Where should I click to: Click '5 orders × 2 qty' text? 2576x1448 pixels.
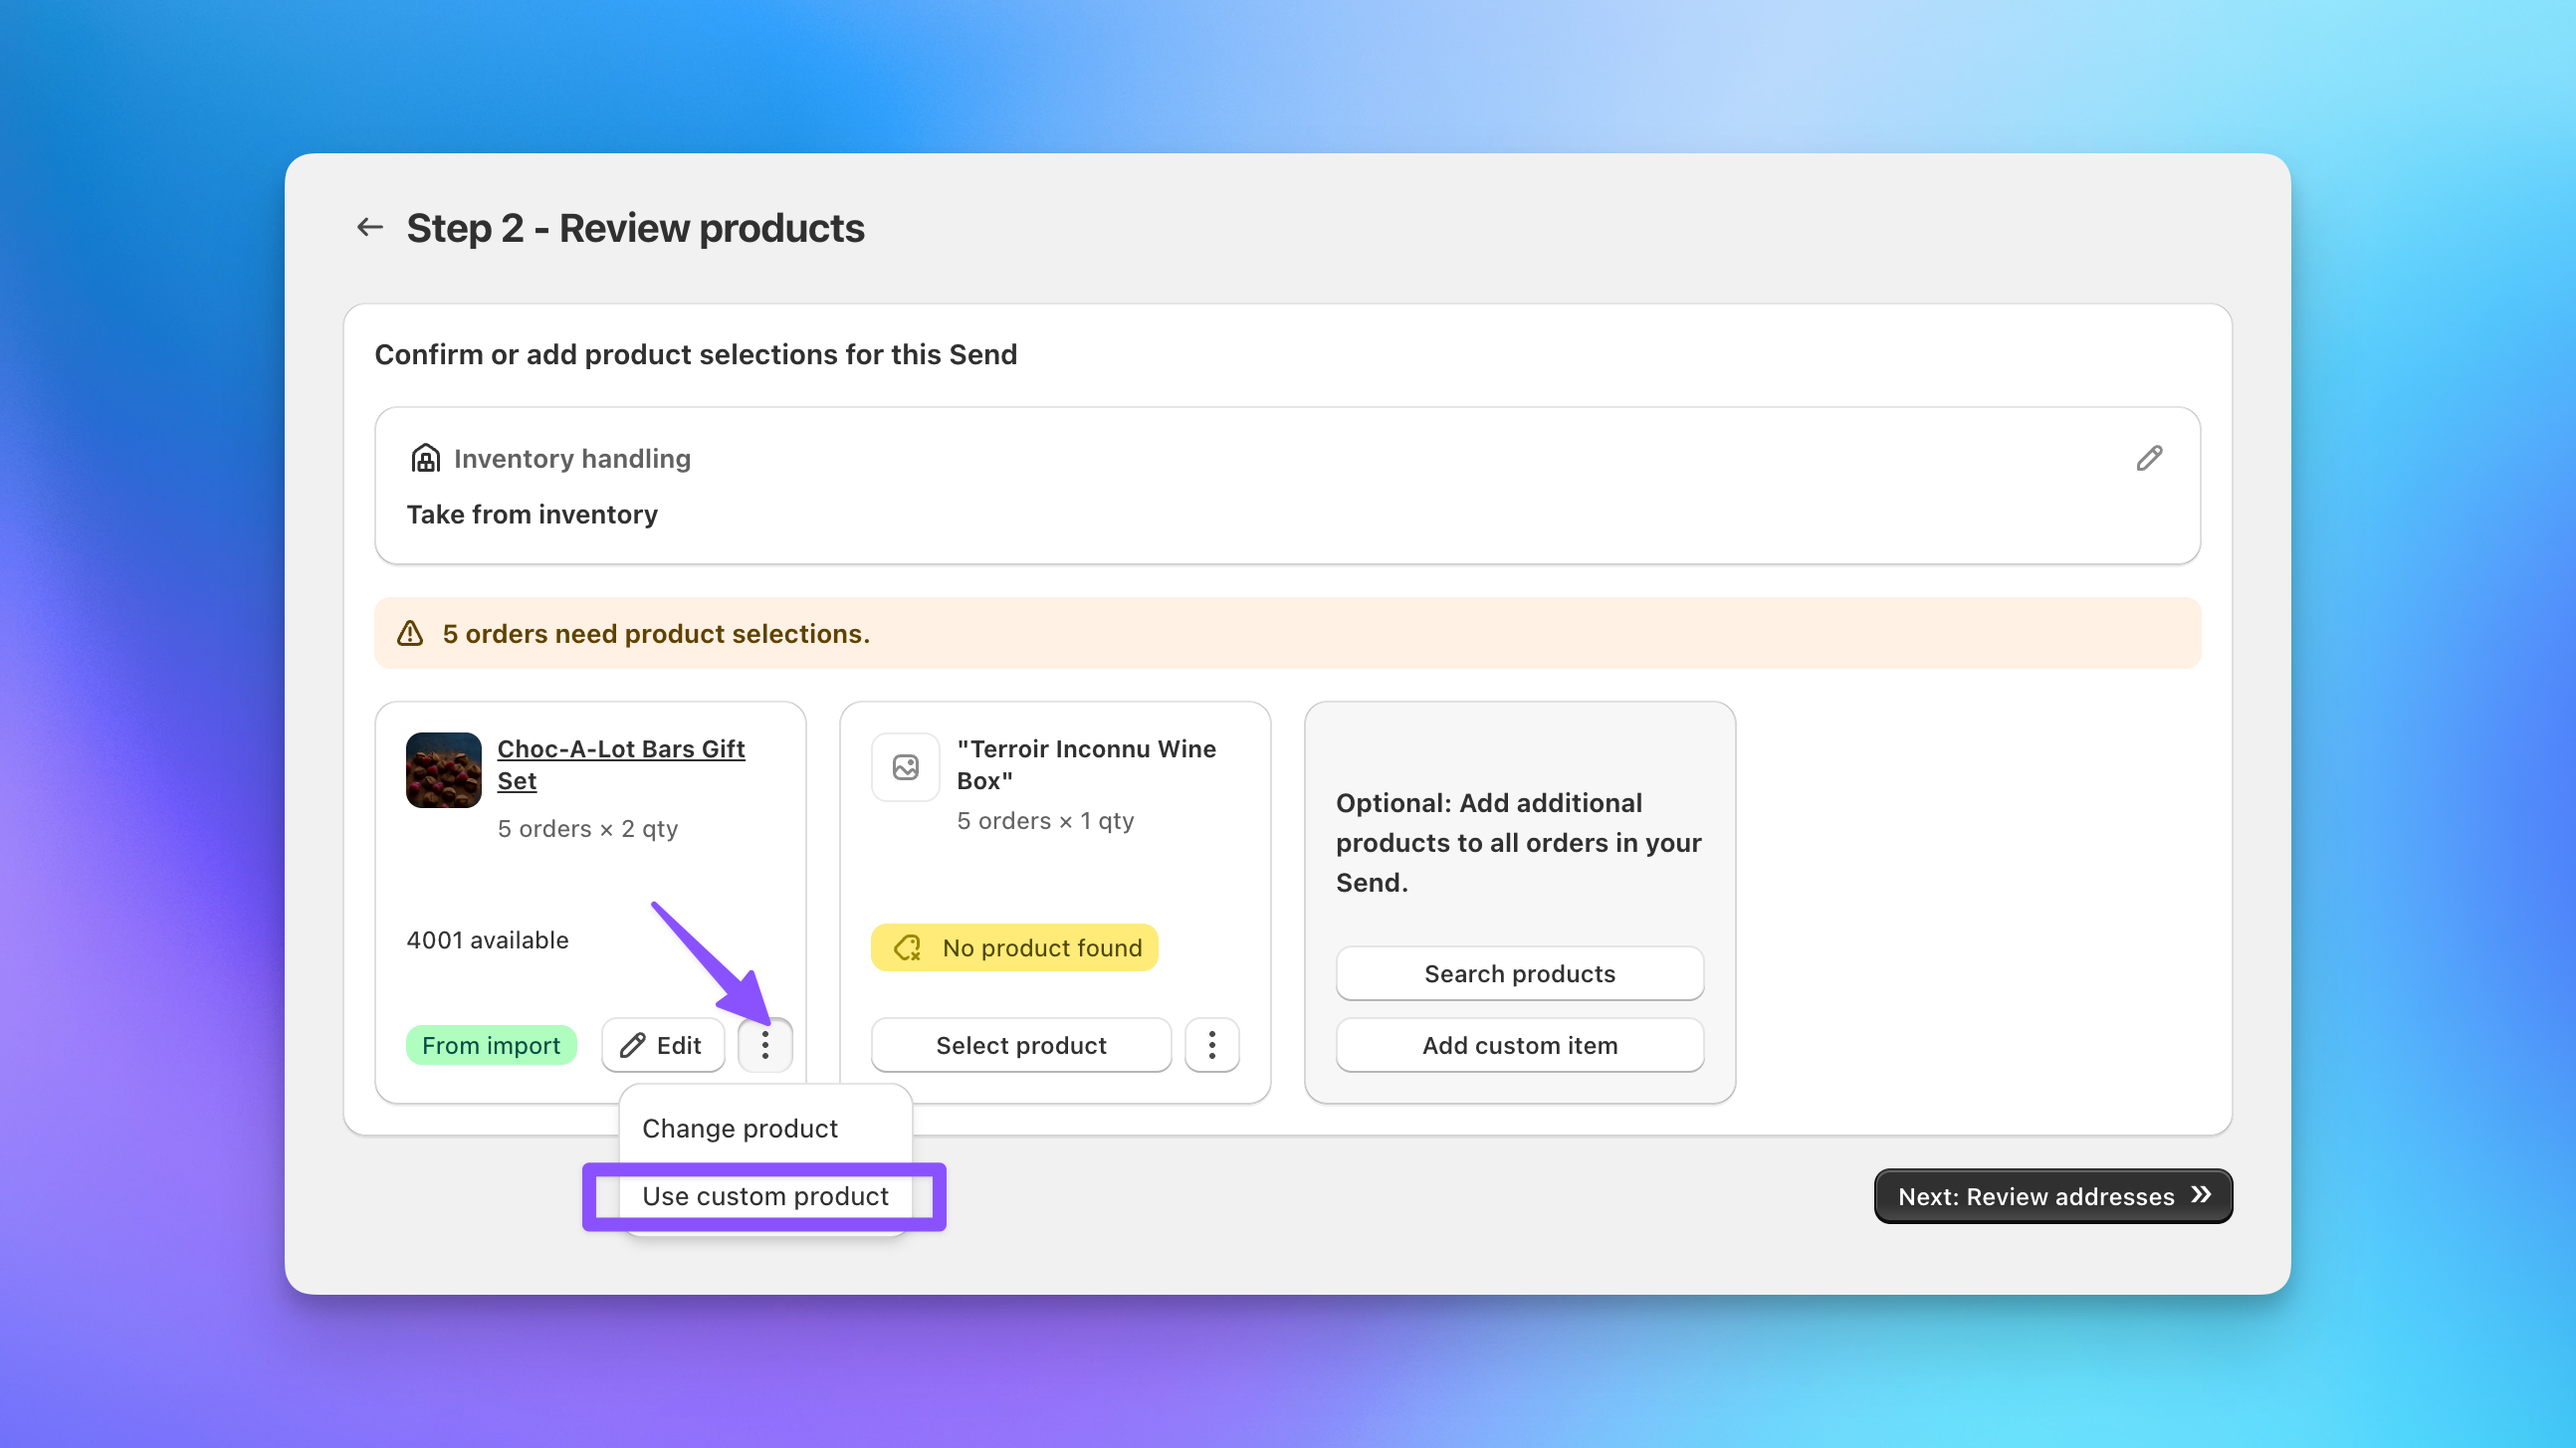click(x=588, y=829)
